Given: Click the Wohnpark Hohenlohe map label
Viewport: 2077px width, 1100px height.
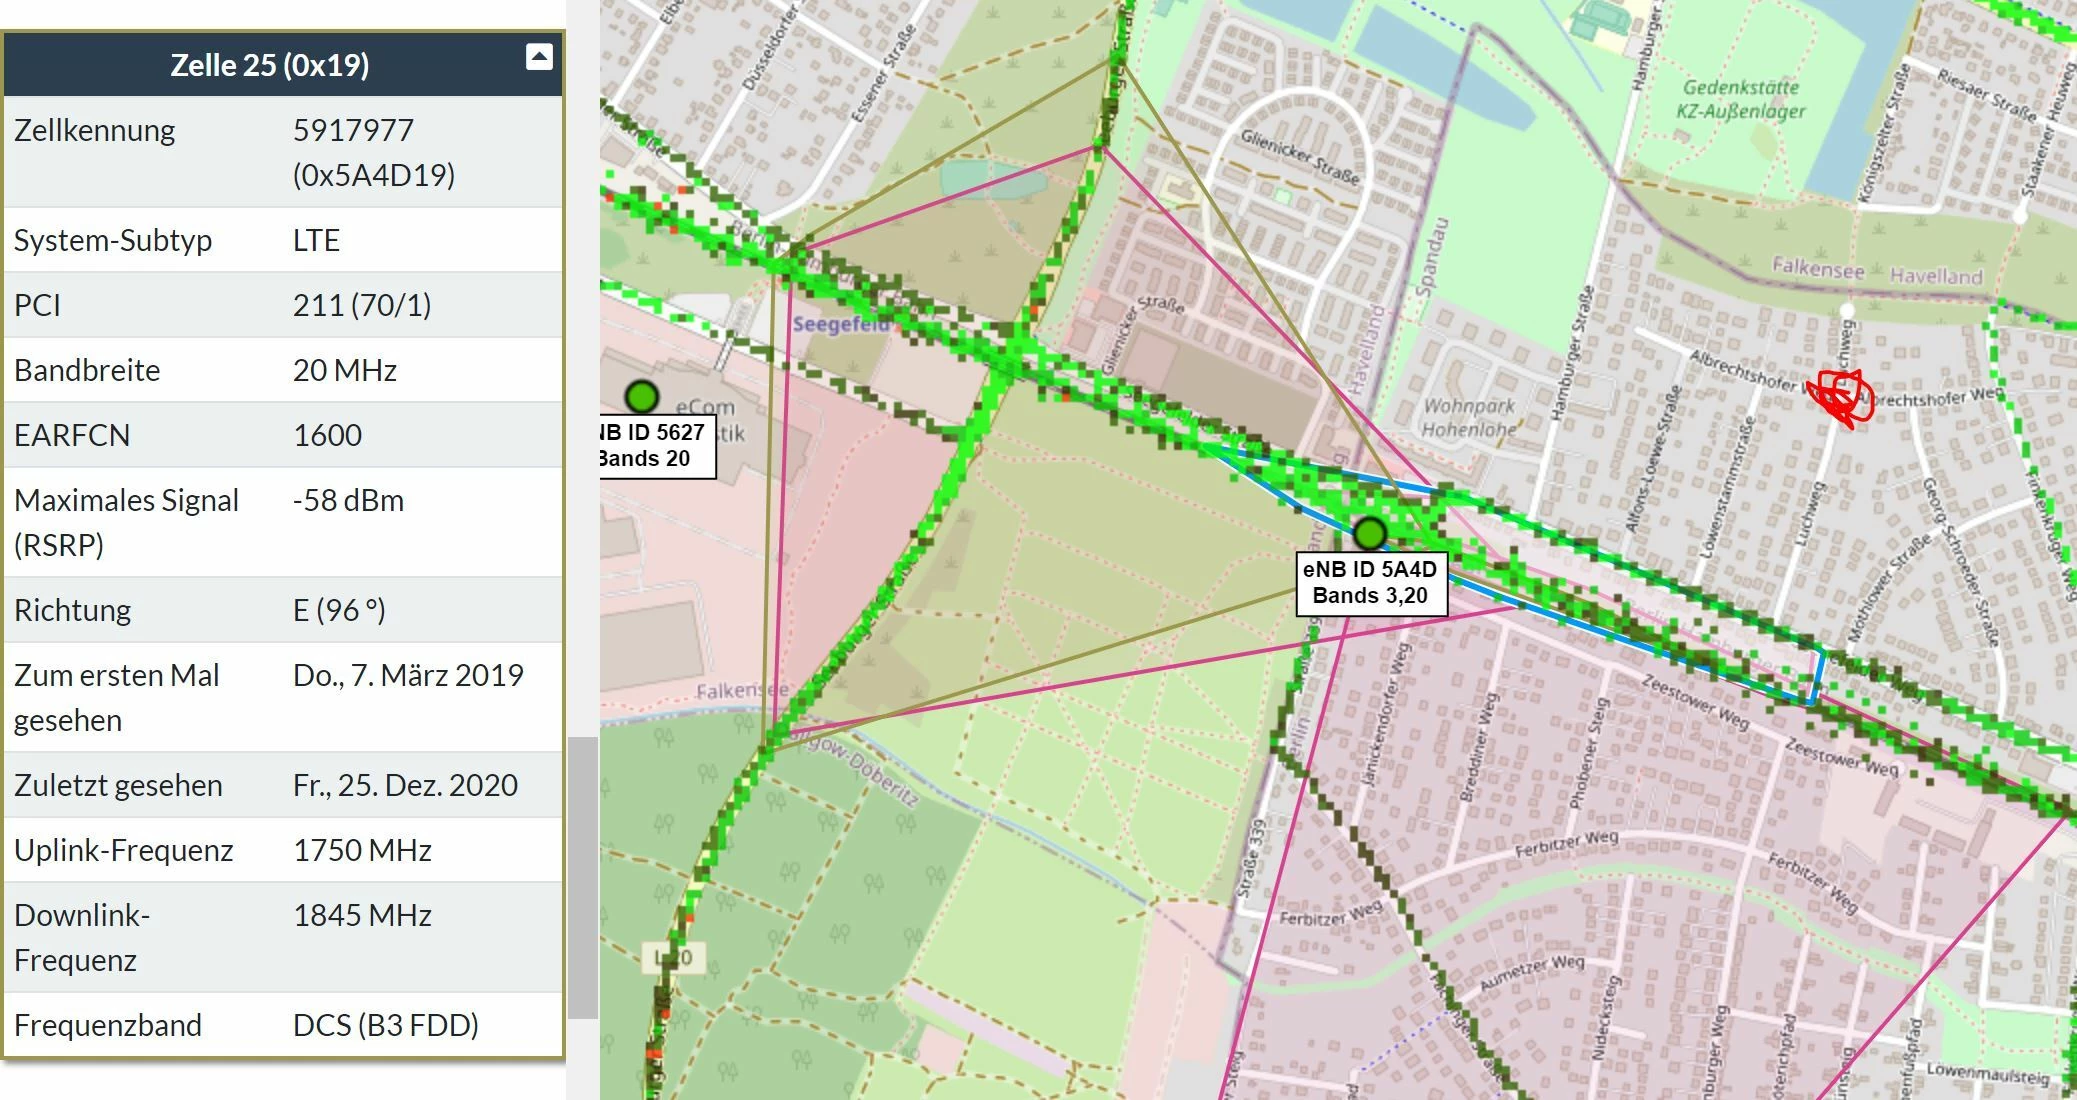Looking at the screenshot, I should pyautogui.click(x=1469, y=418).
